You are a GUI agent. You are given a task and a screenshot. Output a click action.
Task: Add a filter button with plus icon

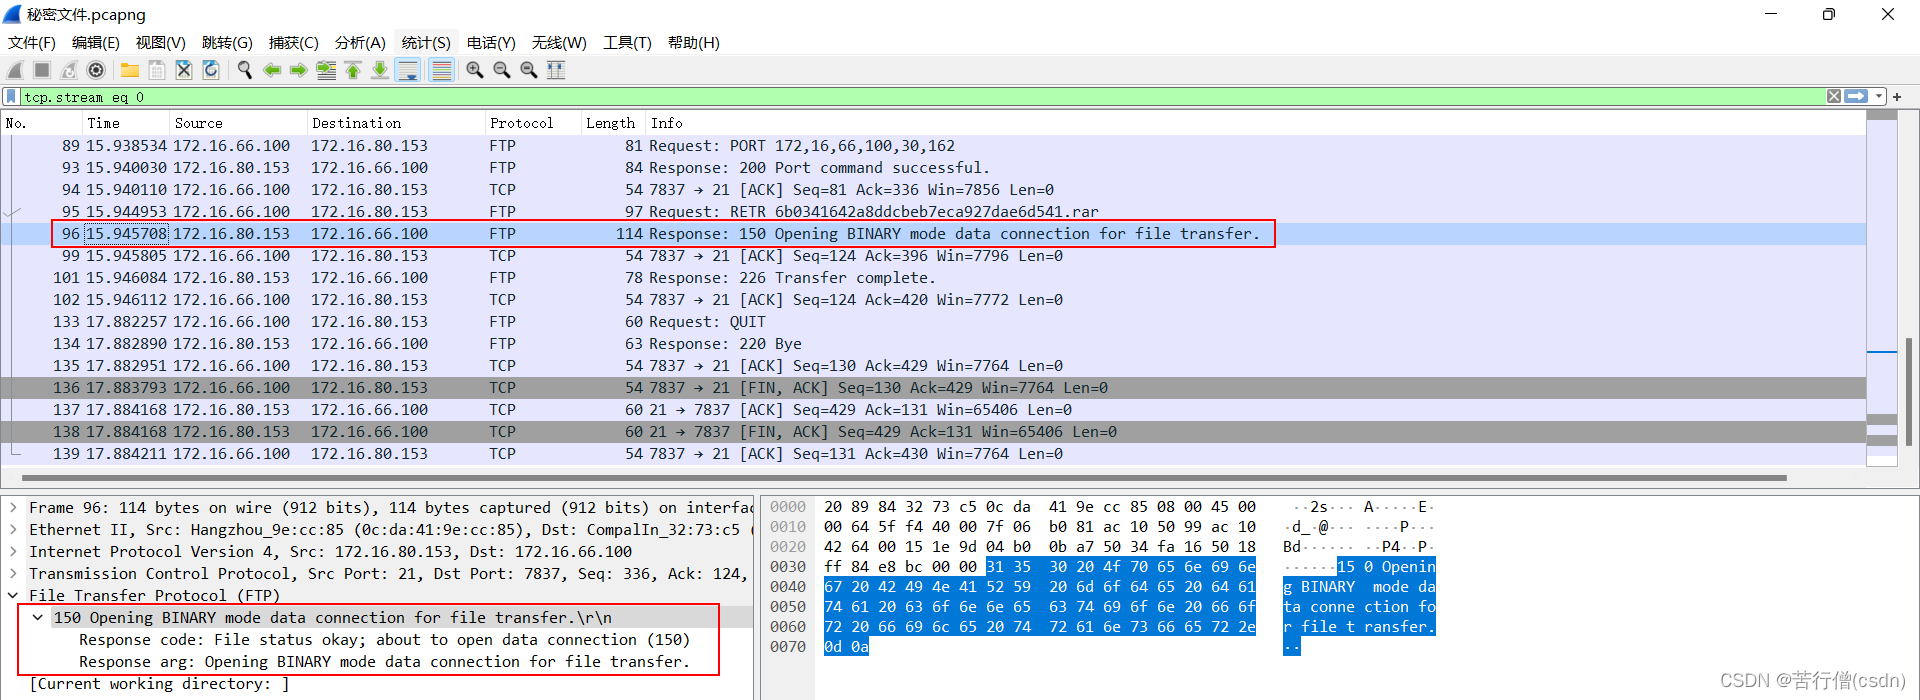coord(1897,97)
